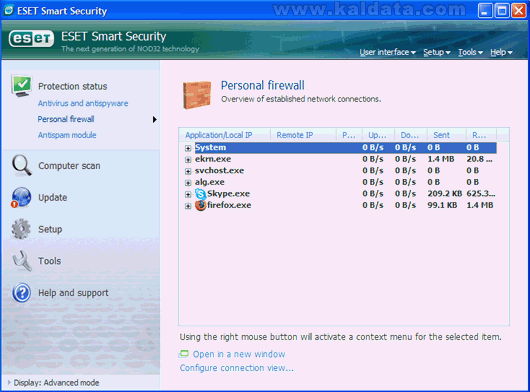Click the 209.2 KB sent value
This screenshot has width=530, height=392.
click(x=444, y=194)
